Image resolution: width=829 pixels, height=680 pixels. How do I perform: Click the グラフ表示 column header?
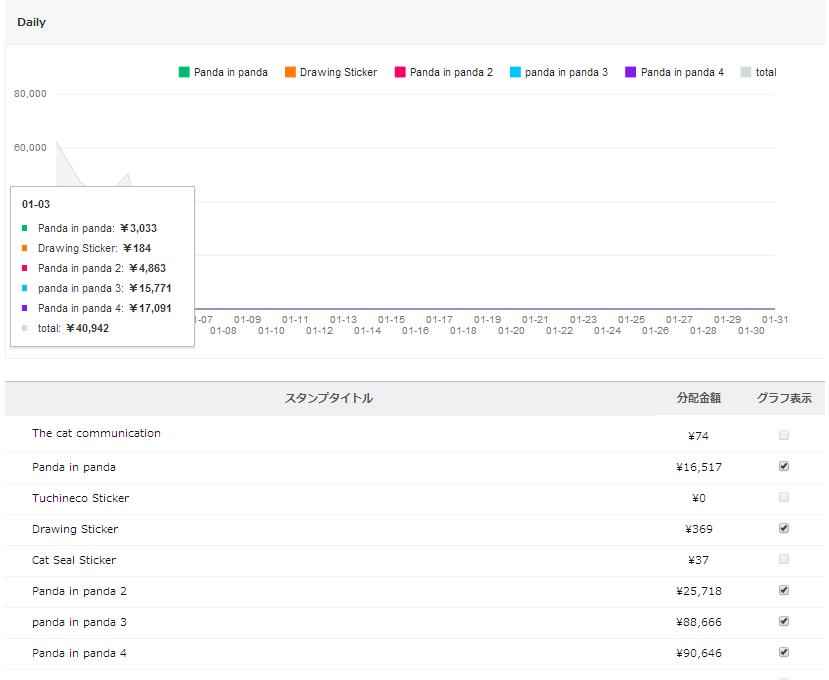(x=784, y=398)
